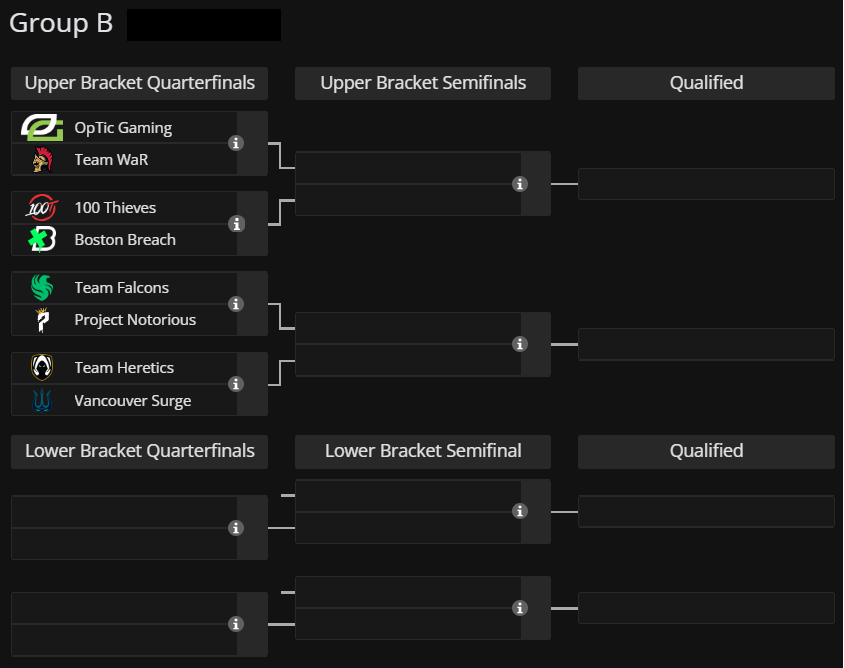The image size is (844, 668).
Task: Show details for Team Heretics vs Vancouver Surge
Action: (x=236, y=384)
